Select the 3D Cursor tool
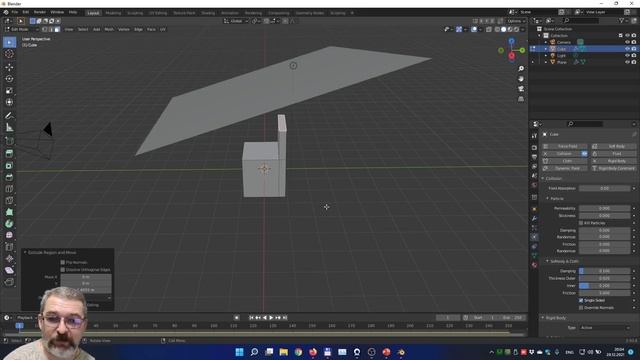The width and height of the screenshot is (640, 360). [9, 54]
